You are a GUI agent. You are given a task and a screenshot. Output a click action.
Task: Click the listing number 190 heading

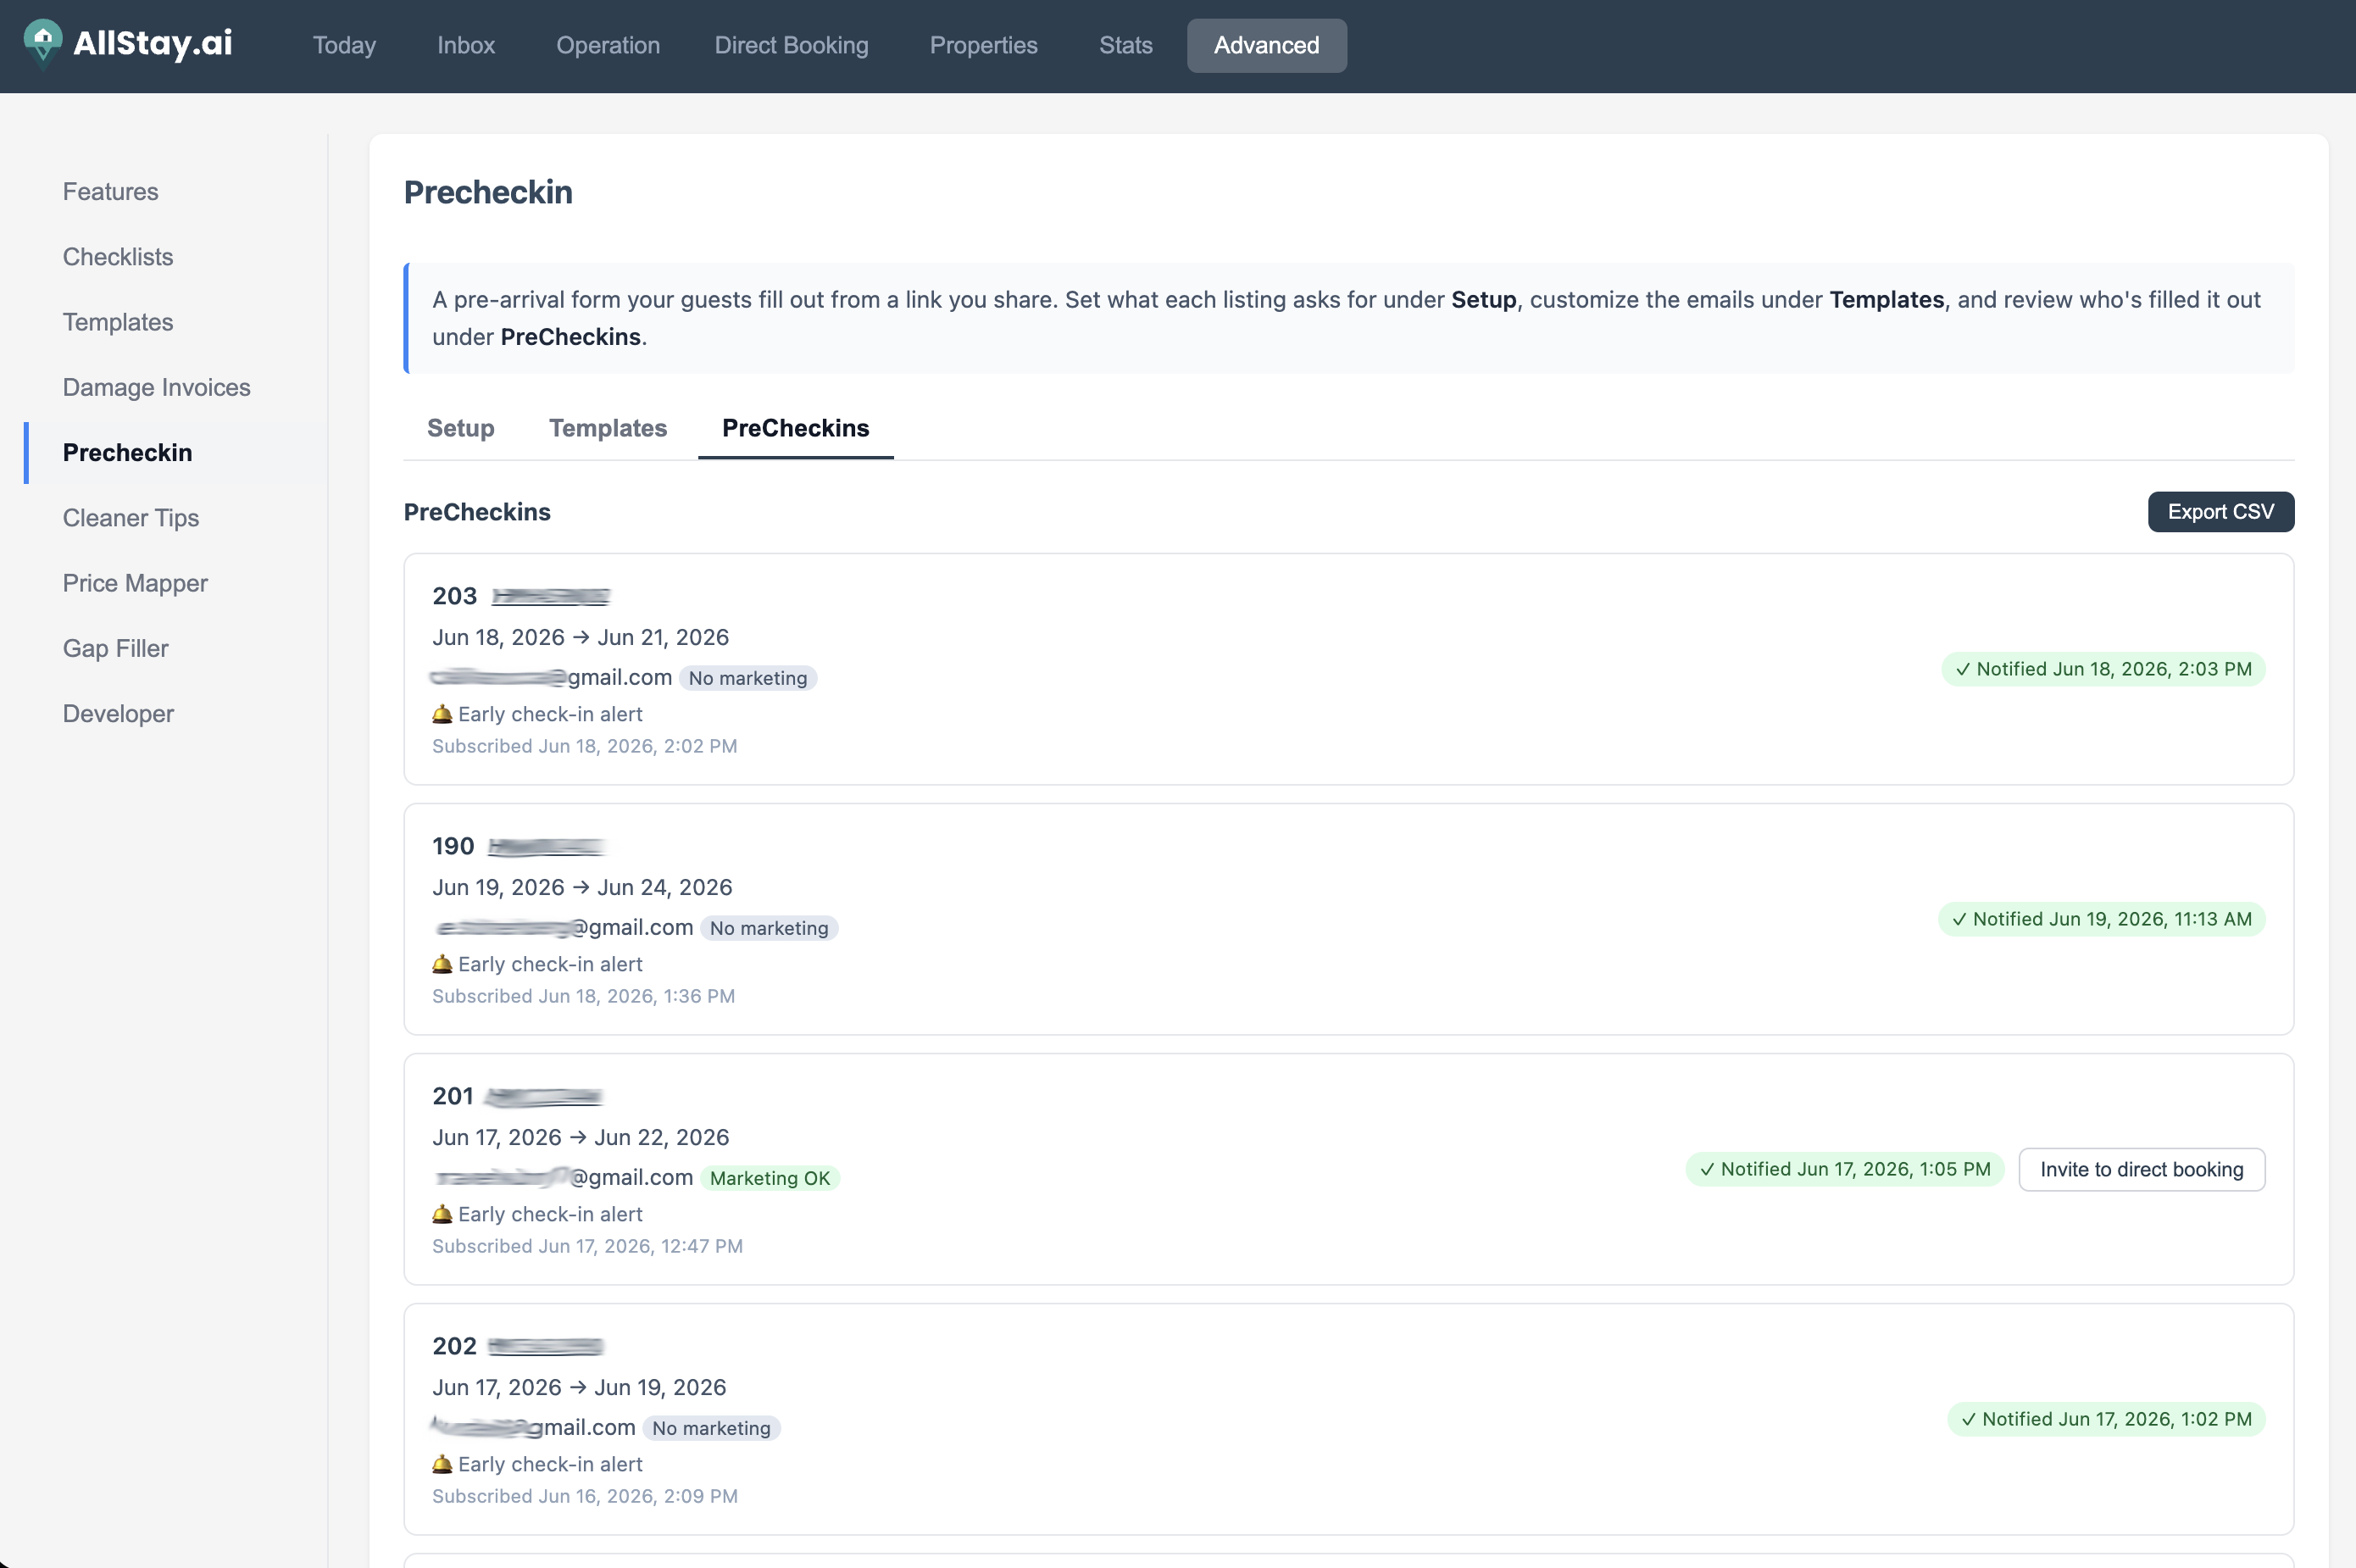click(453, 846)
